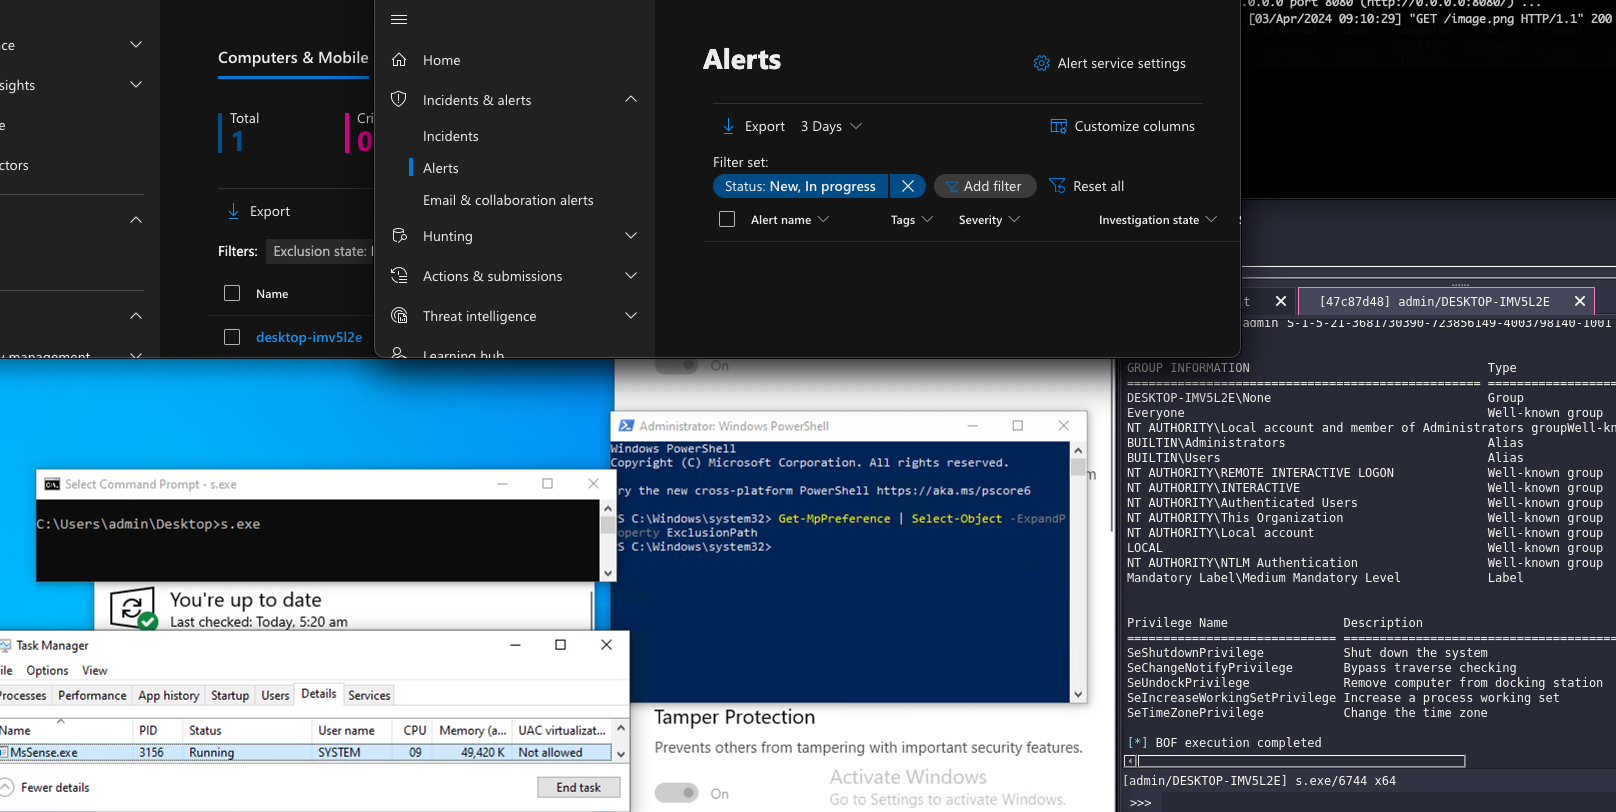Click the Hunting icon in navigation
Viewport: 1616px width, 812px height.
pos(399,236)
